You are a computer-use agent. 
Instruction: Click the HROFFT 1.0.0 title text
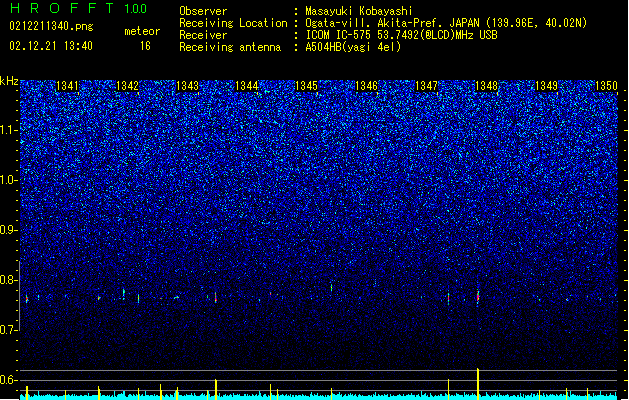[78, 8]
